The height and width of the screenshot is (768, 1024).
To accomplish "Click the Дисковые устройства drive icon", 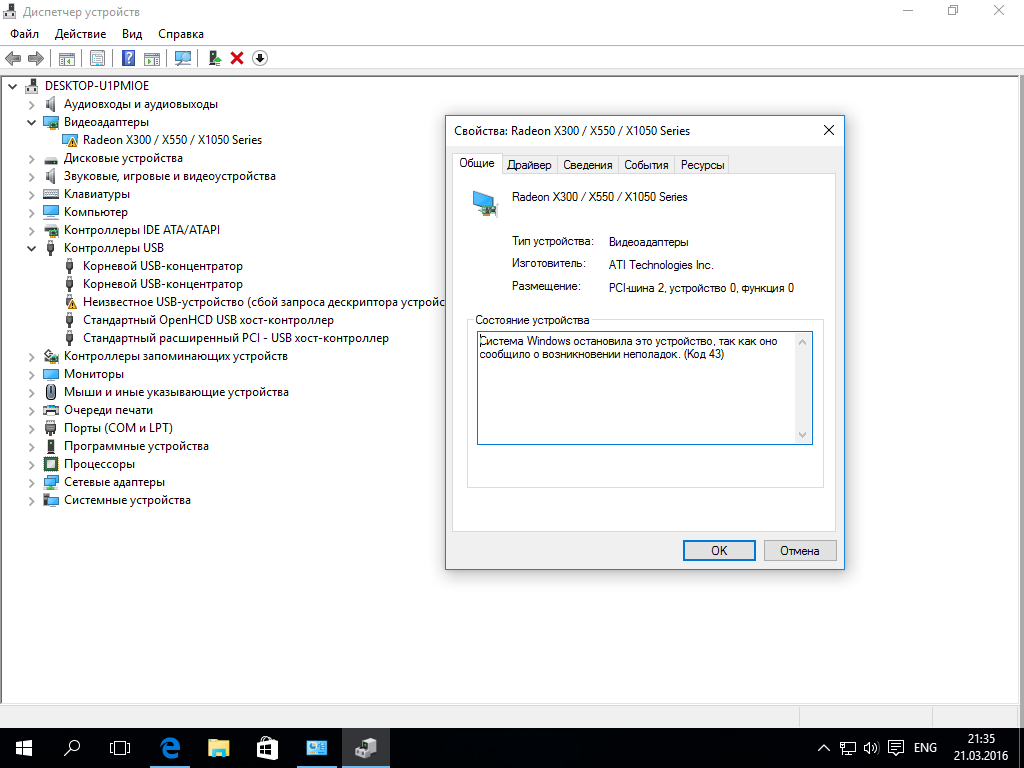I will [50, 159].
